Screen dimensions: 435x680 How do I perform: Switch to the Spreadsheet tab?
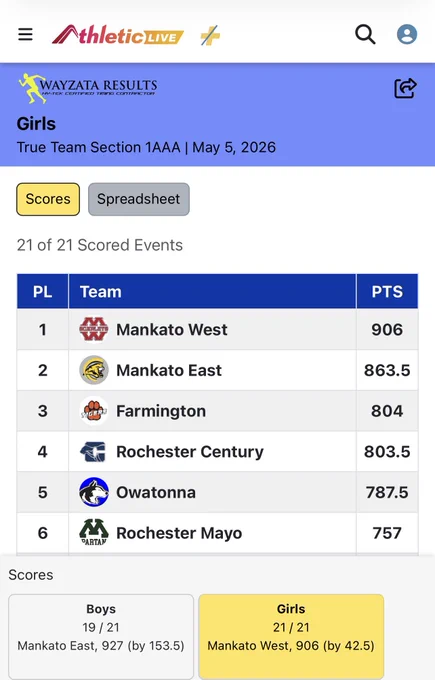click(139, 199)
